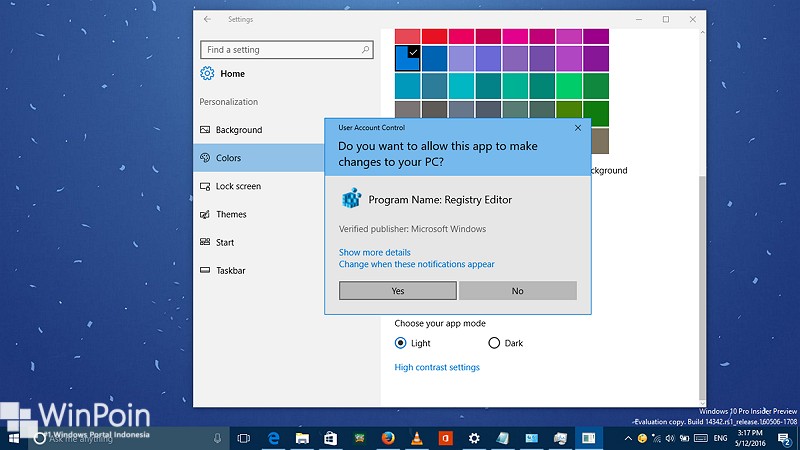The height and width of the screenshot is (450, 800).
Task: Click the search magnifier icon in Settings
Action: [x=365, y=49]
